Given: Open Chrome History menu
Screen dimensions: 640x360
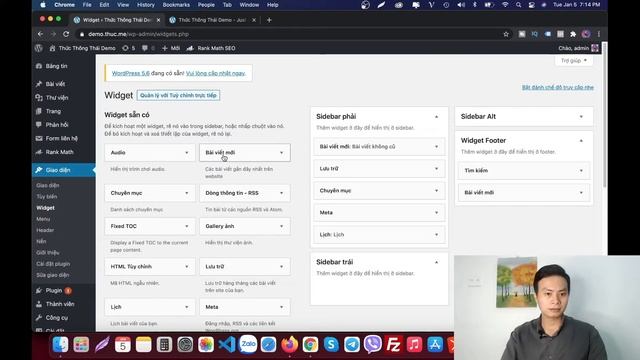Looking at the screenshot, I should [x=146, y=5].
